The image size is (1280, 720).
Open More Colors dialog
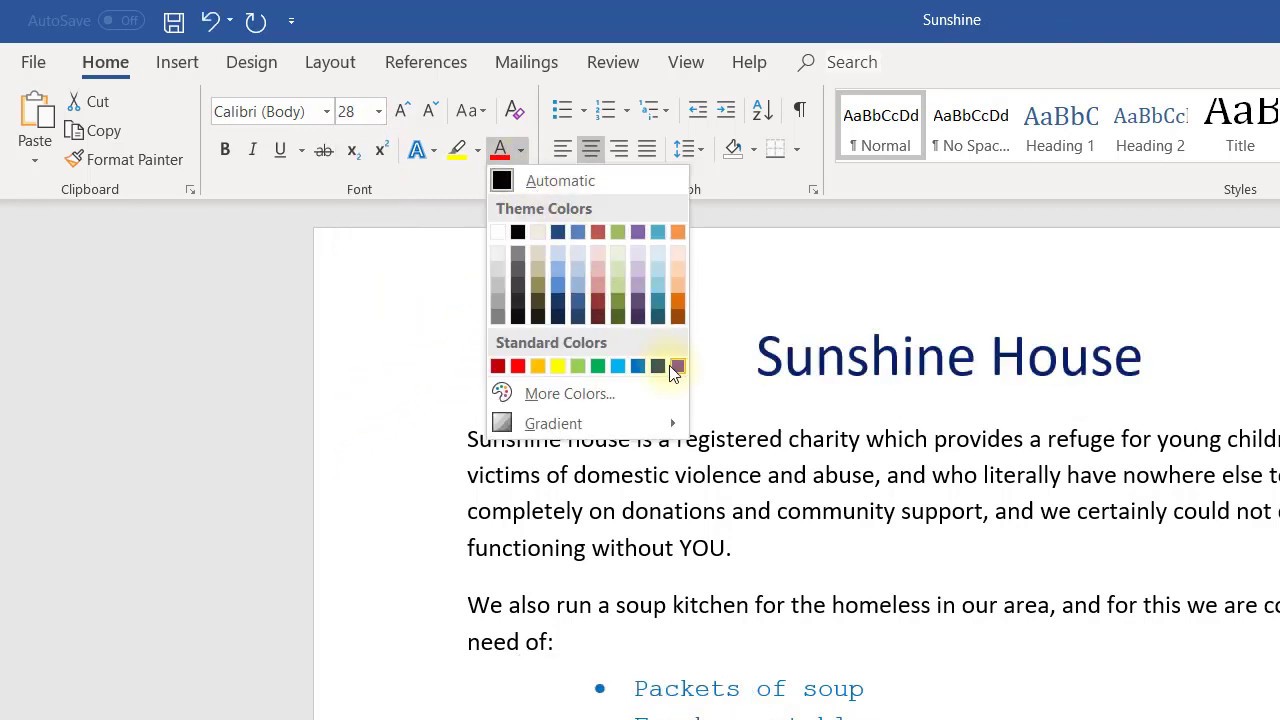pyautogui.click(x=588, y=394)
